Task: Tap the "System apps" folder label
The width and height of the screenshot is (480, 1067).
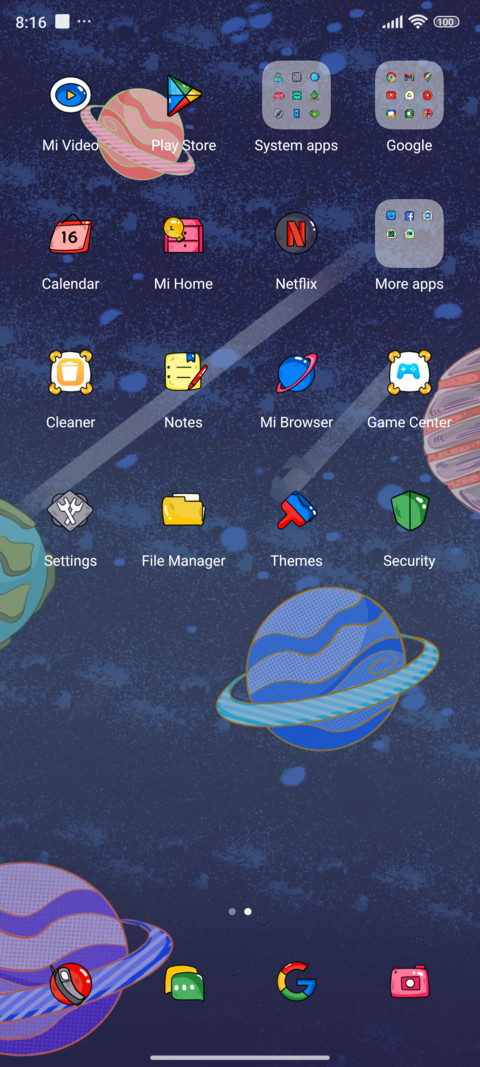Action: pos(296,146)
